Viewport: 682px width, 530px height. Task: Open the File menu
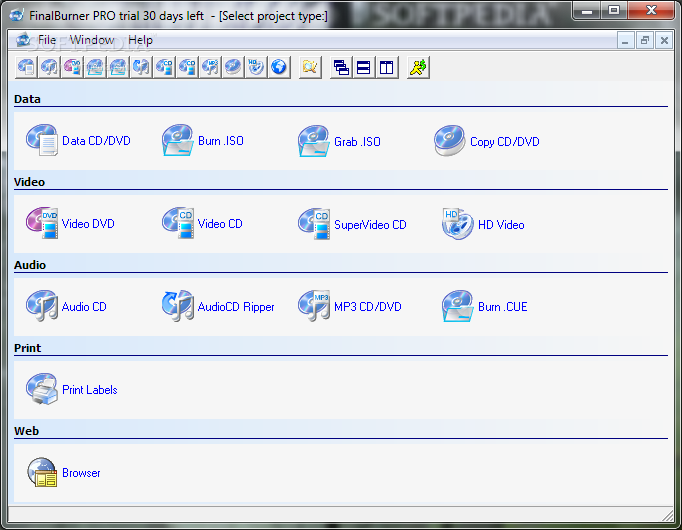tap(47, 40)
